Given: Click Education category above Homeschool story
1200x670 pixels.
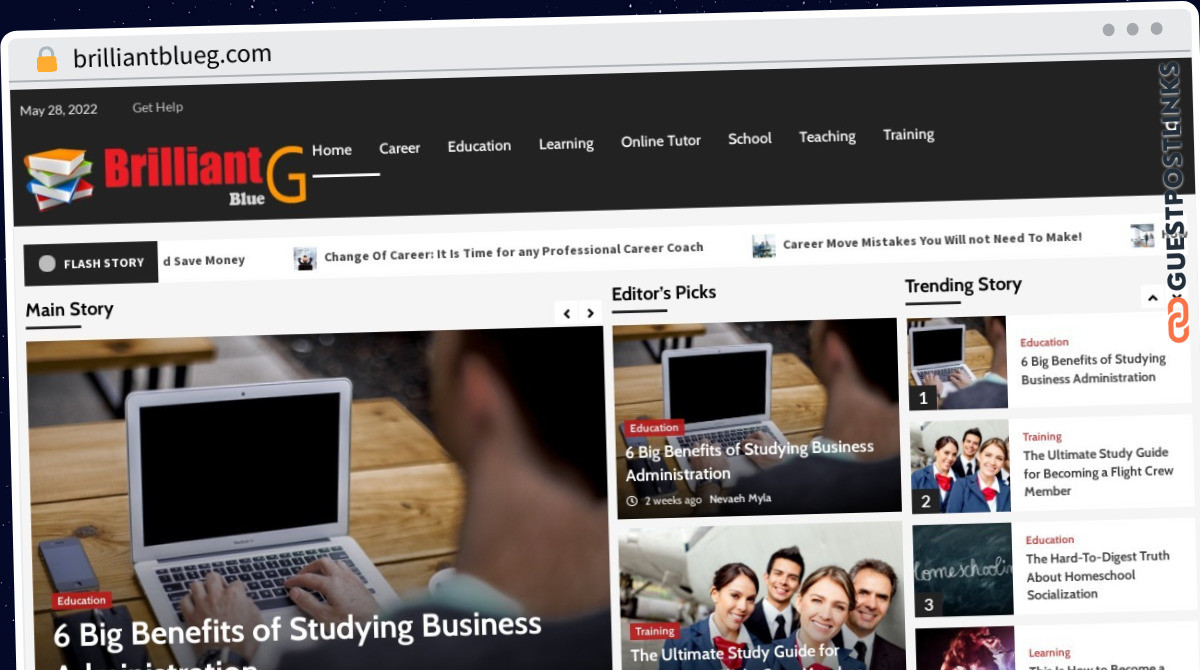Looking at the screenshot, I should pyautogui.click(x=1050, y=540).
